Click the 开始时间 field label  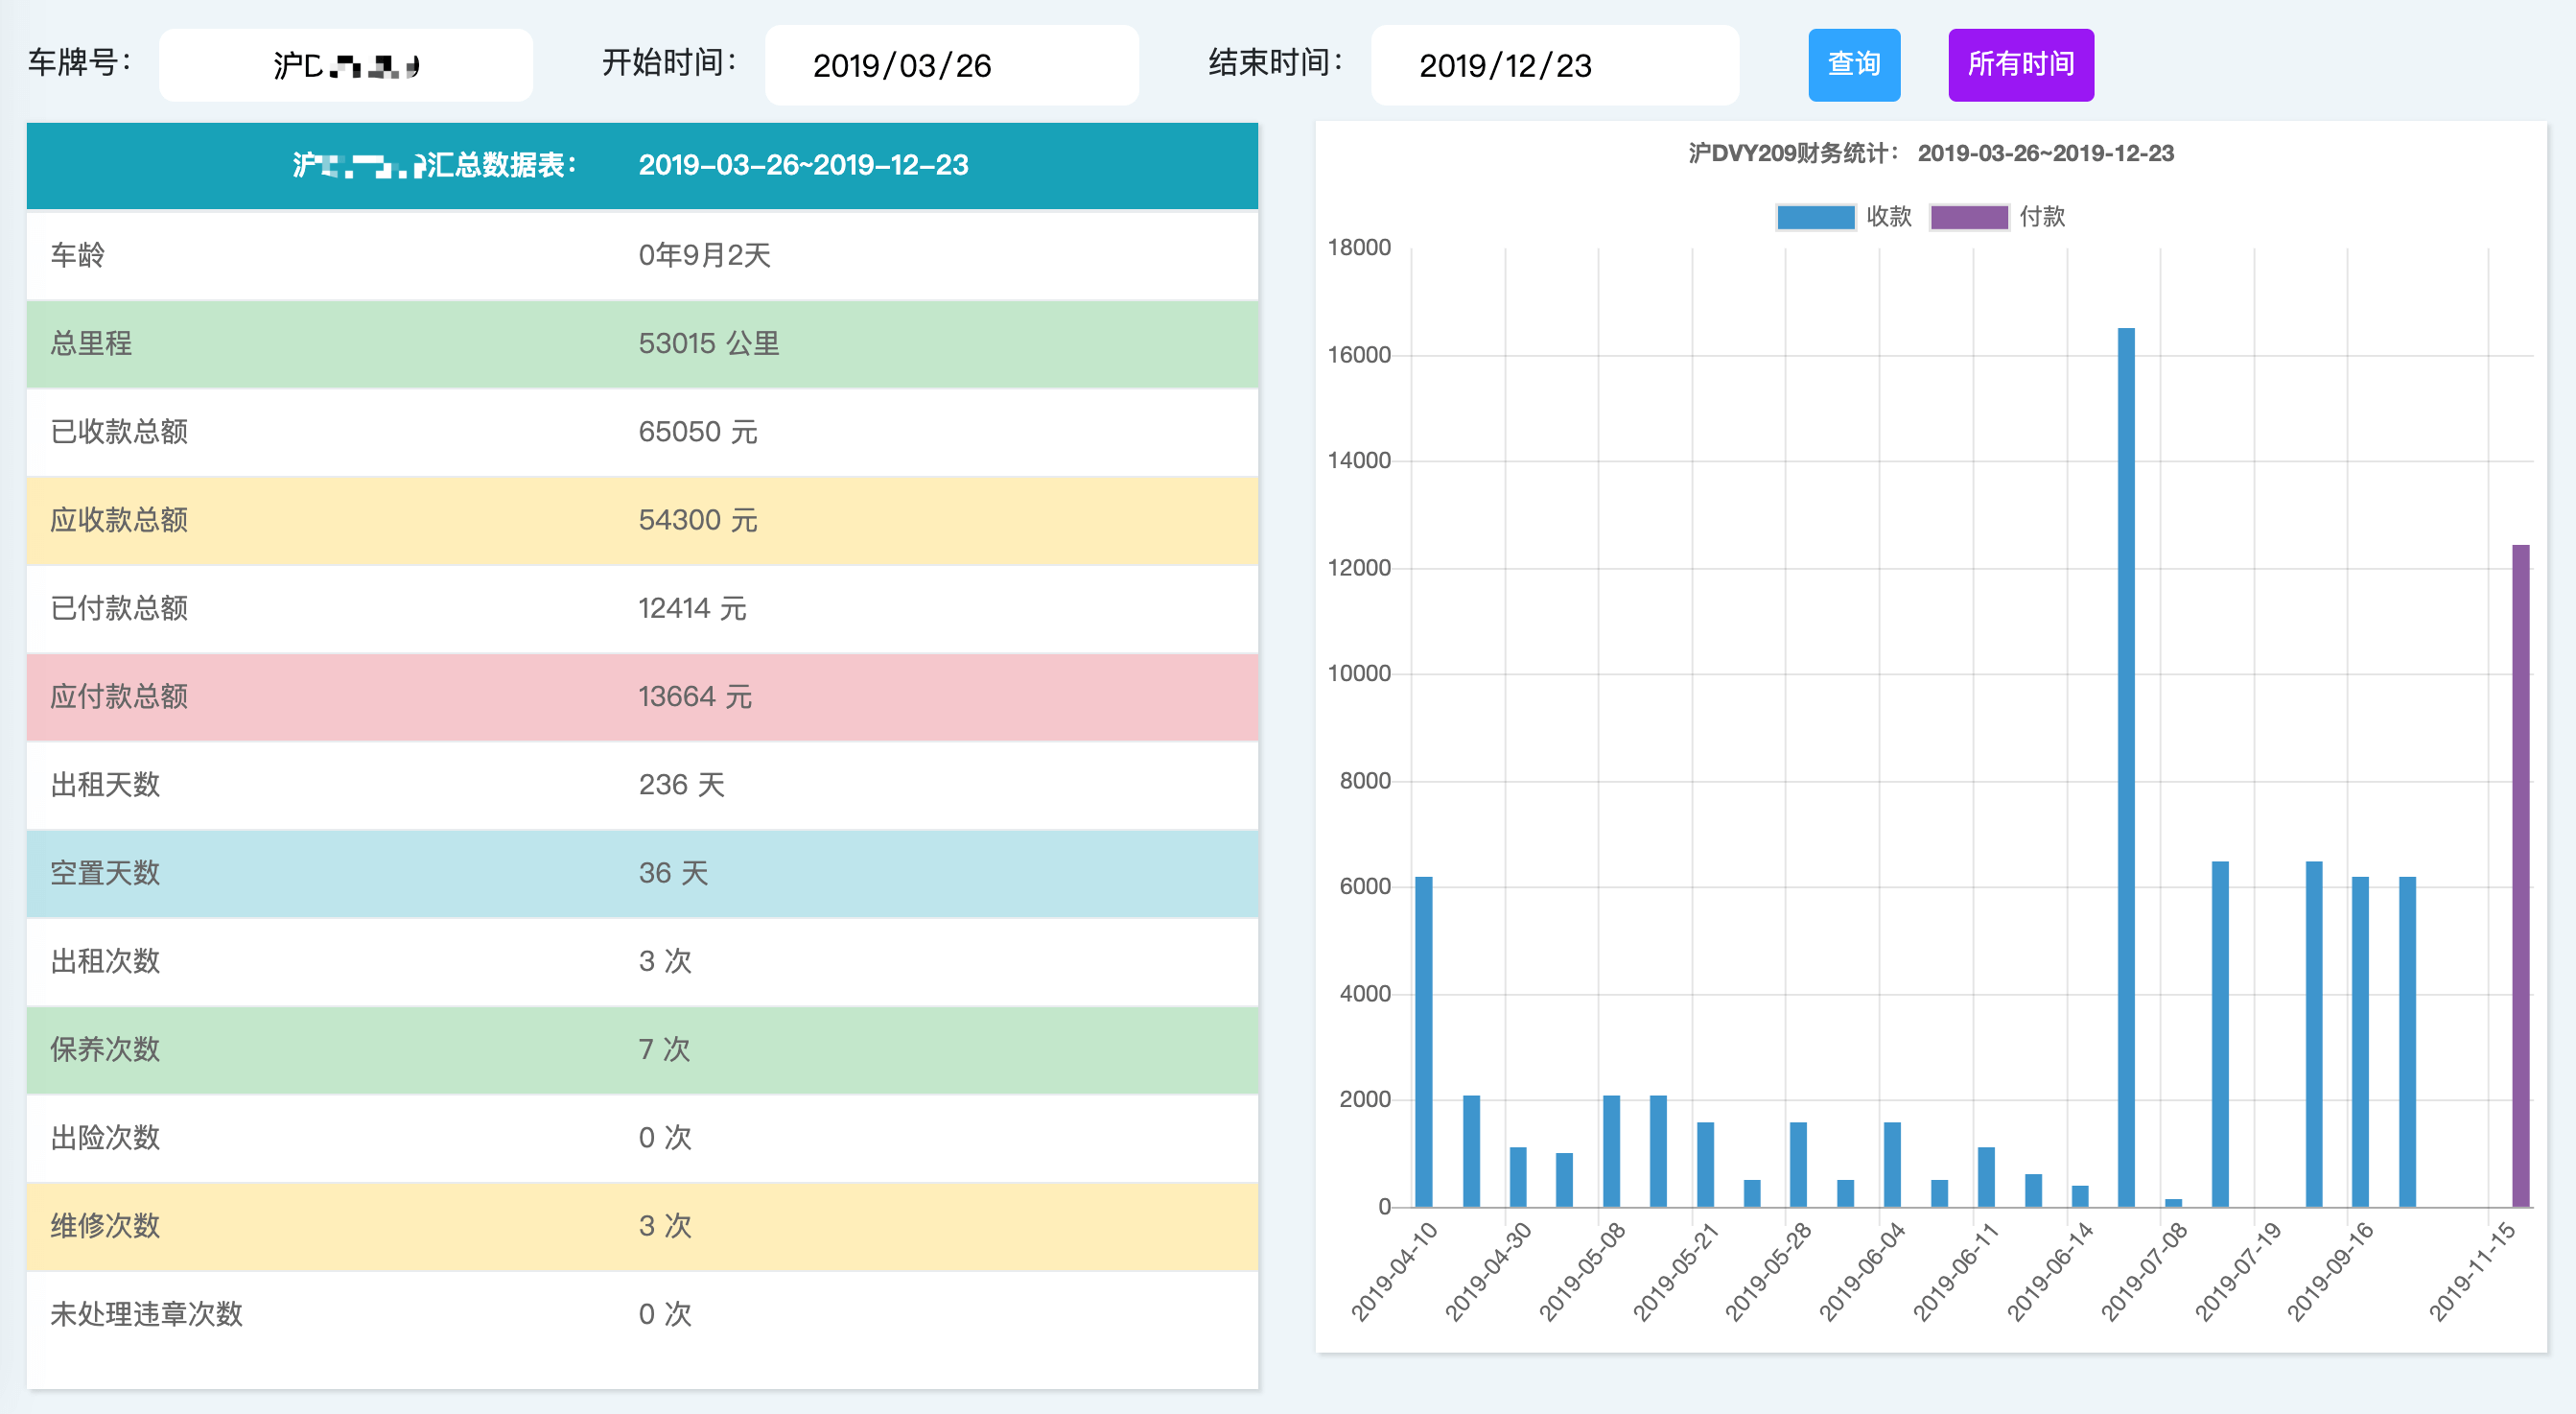pos(670,63)
